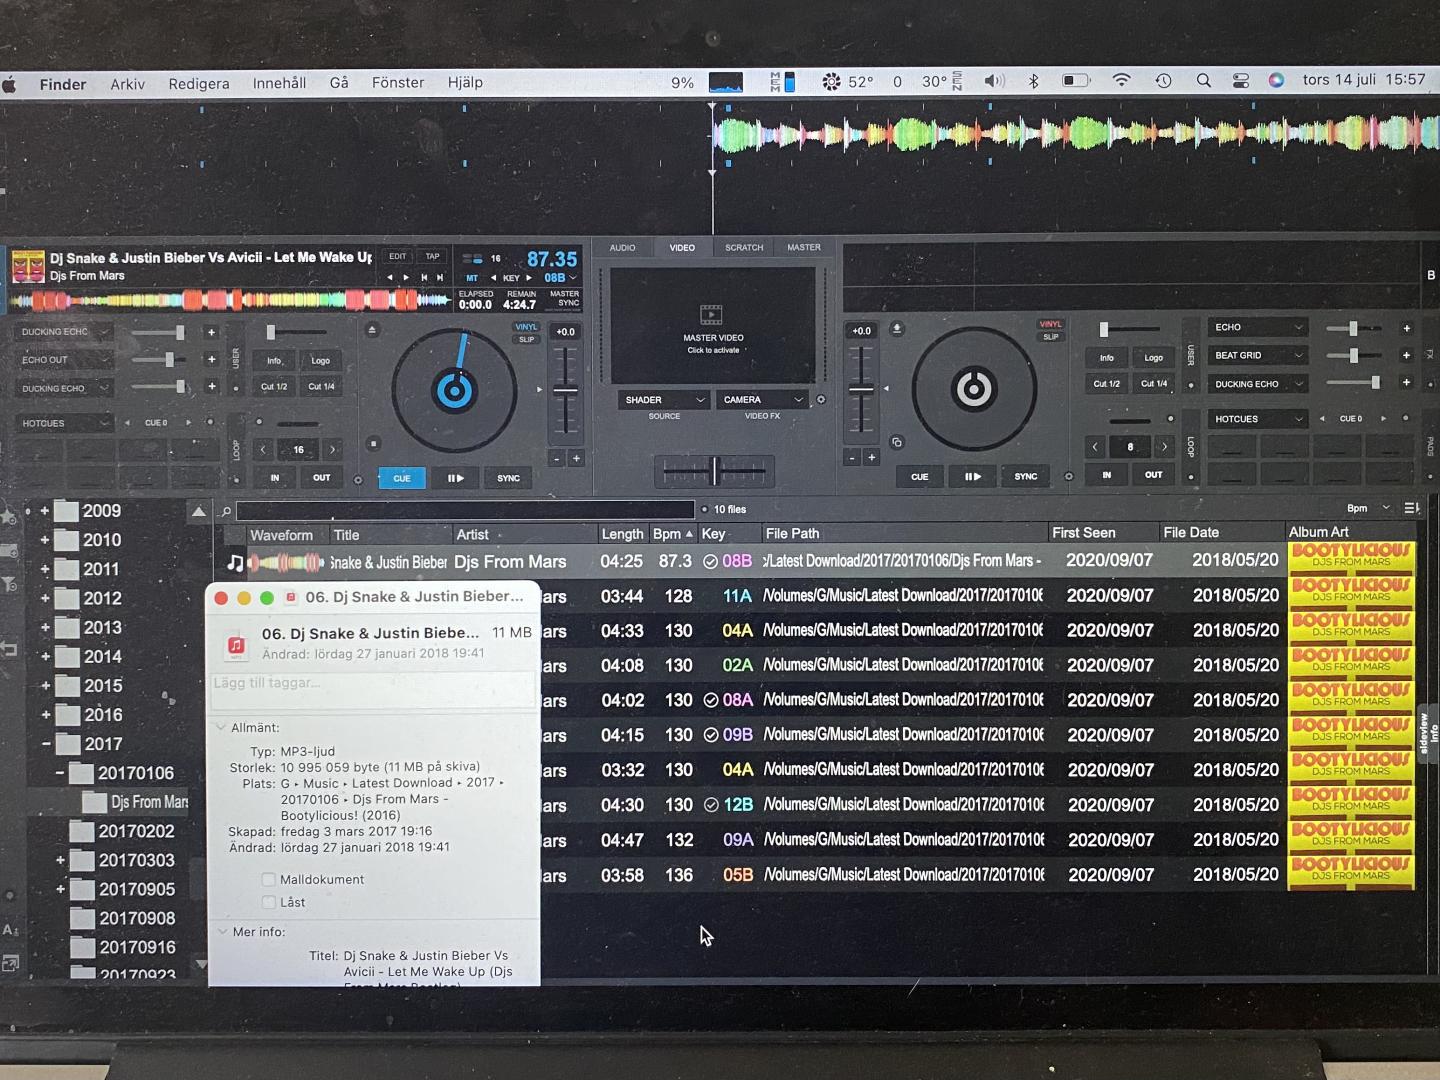Eject the track from the left deck
Screen dimensions: 1440x1080
tap(372, 330)
